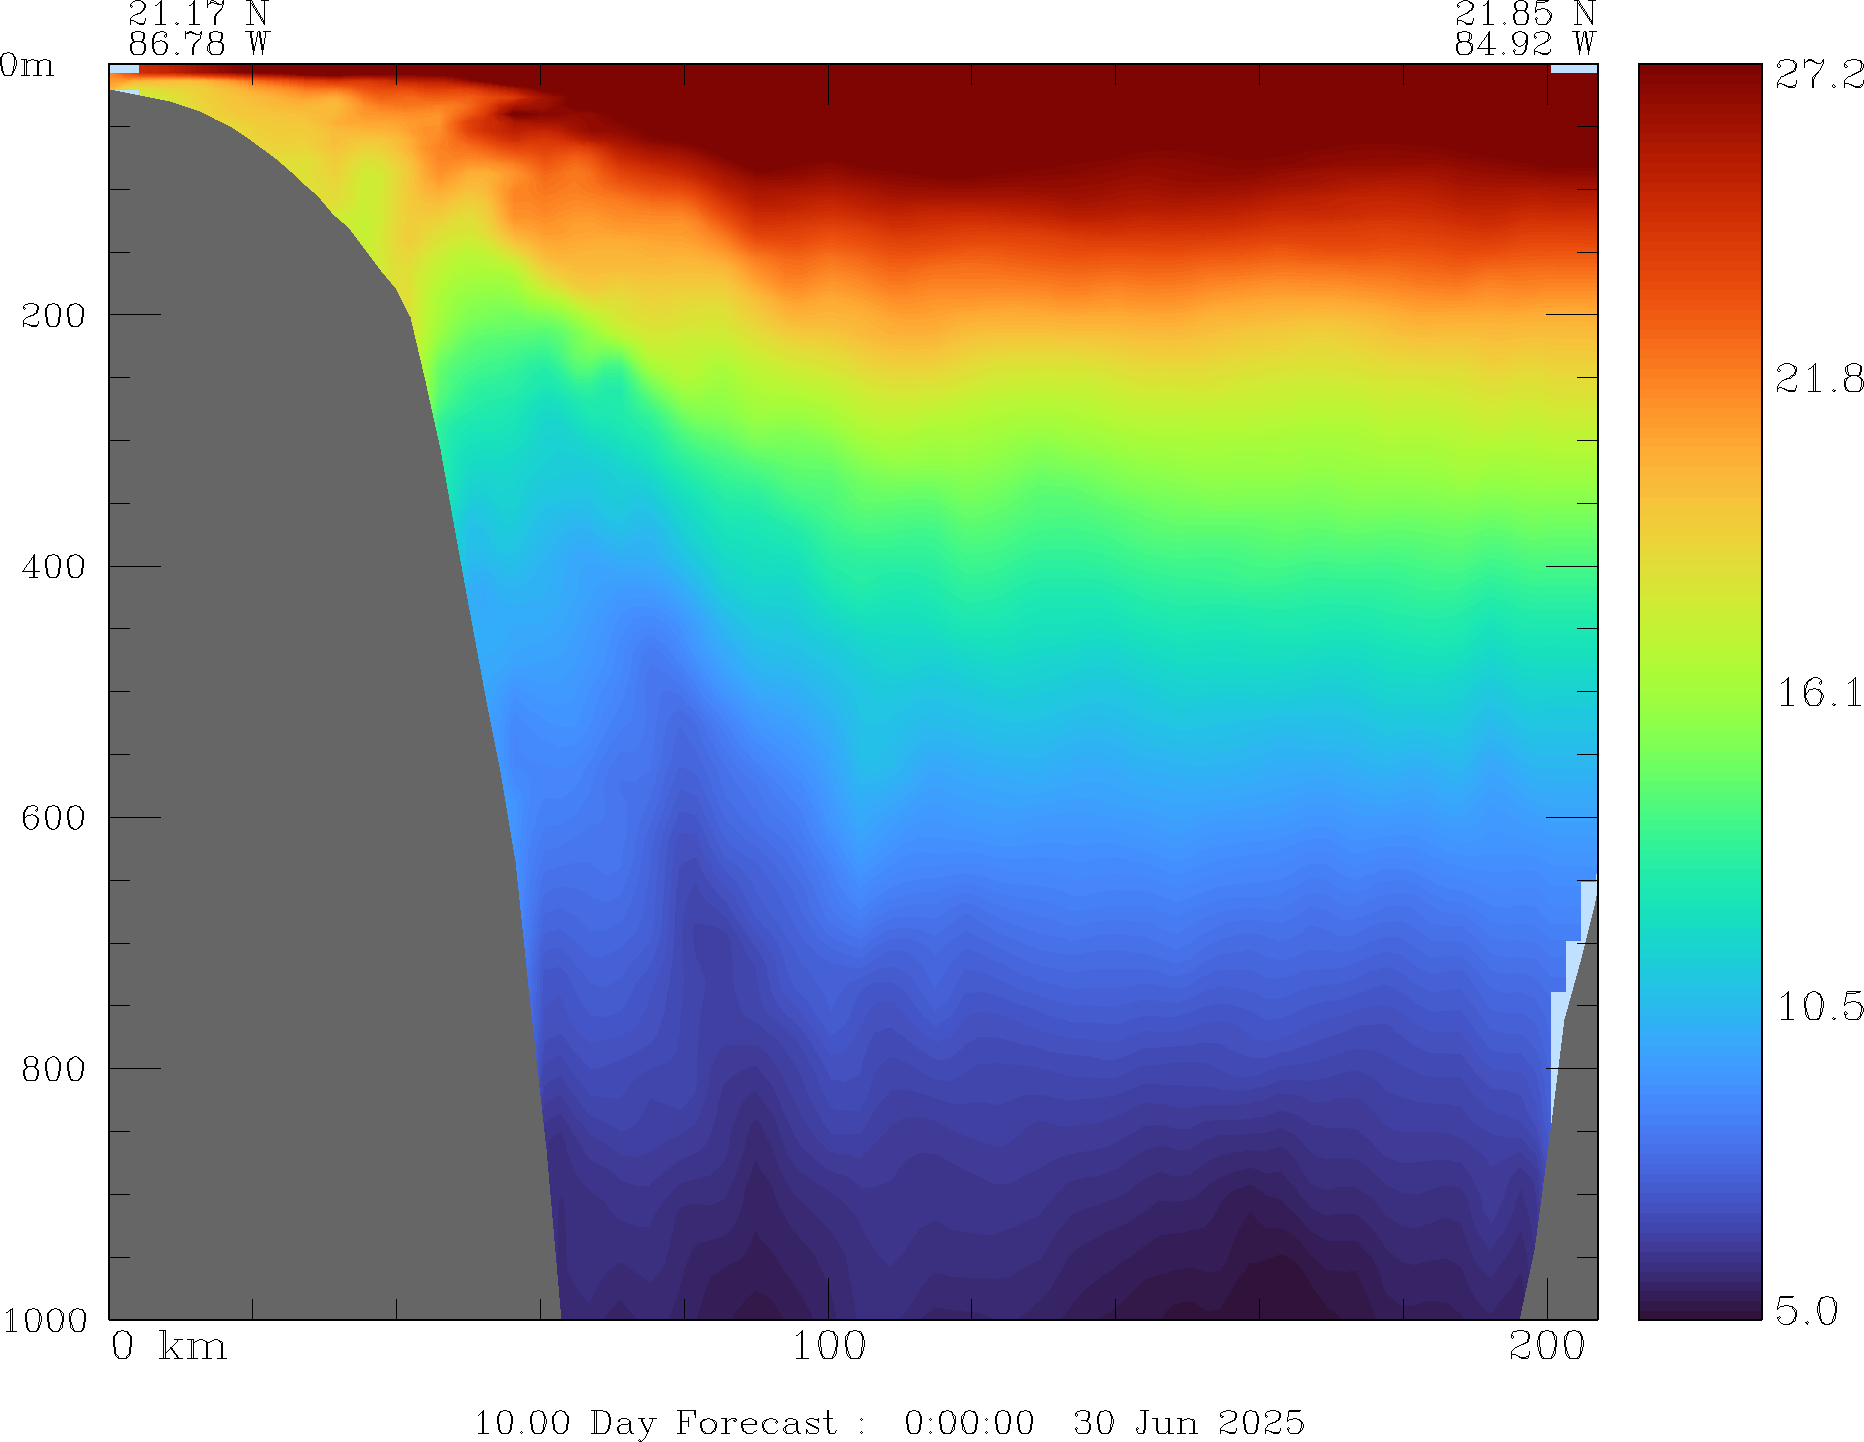Click the 21.17 N latitude label
The height and width of the screenshot is (1442, 1864).
[198, 14]
